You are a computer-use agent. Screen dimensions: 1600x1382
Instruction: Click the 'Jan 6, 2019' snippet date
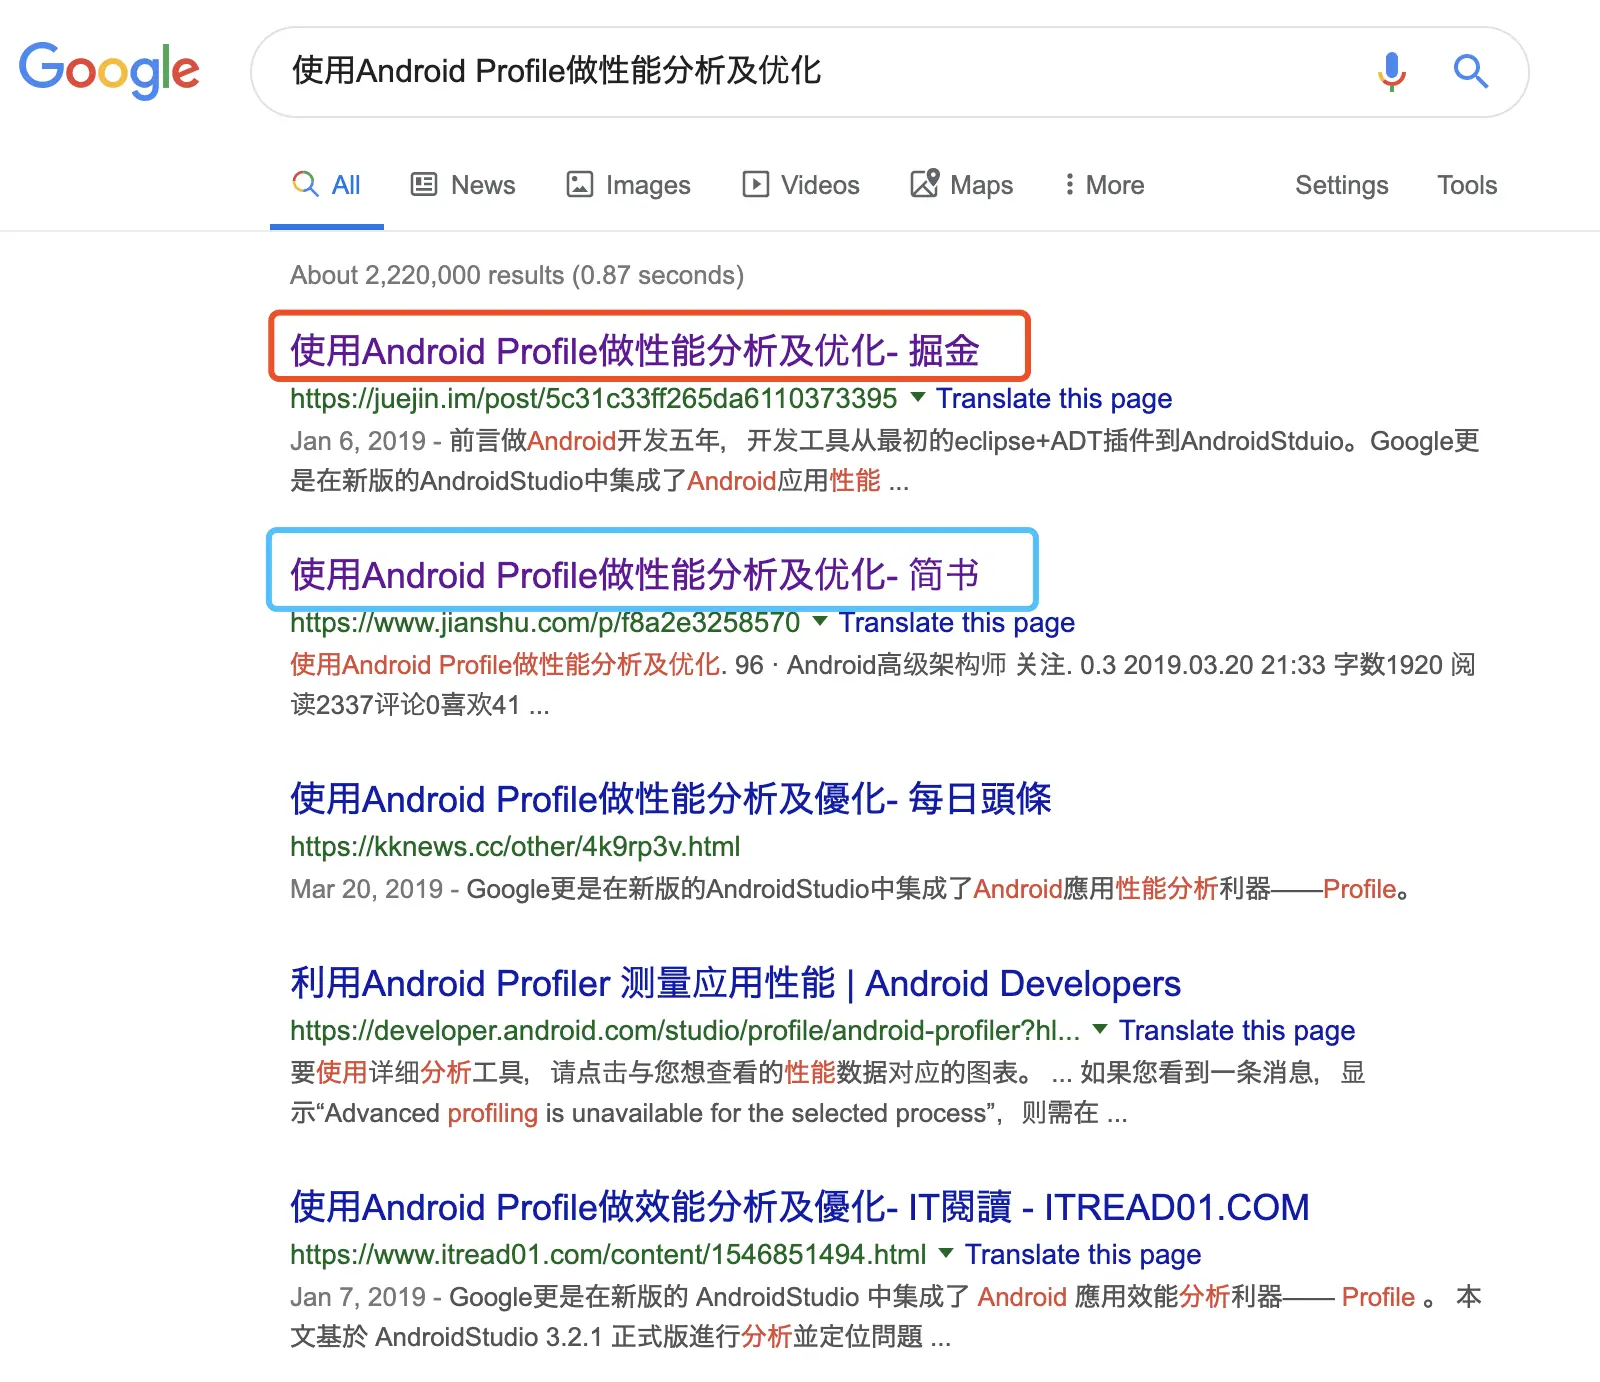tap(358, 441)
